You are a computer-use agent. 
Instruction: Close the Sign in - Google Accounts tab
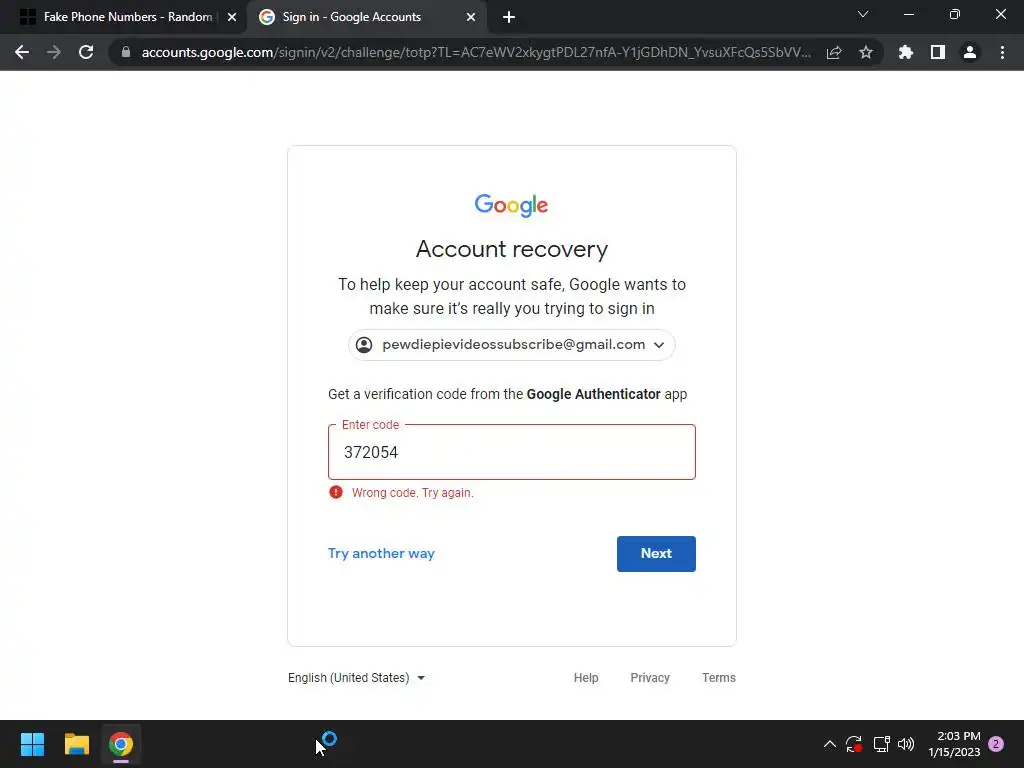coord(471,18)
